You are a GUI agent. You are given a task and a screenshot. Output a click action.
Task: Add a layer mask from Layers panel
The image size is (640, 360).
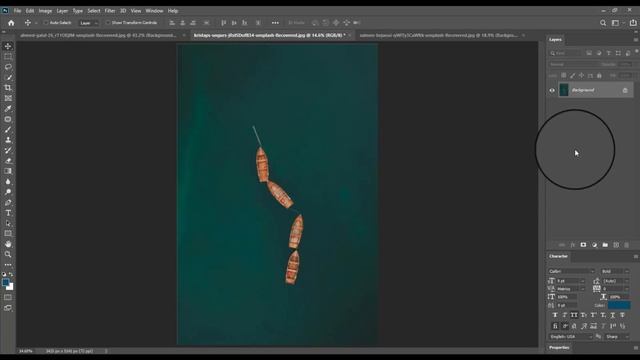click(583, 245)
